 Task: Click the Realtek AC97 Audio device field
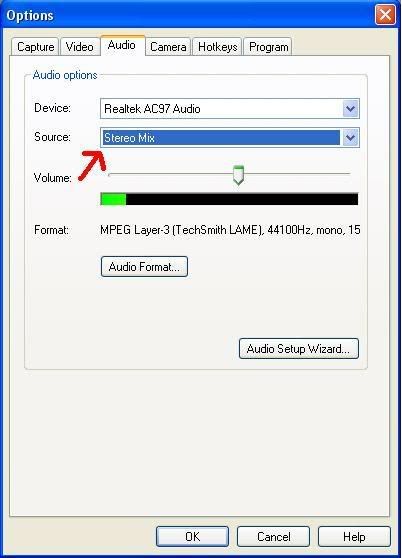(x=230, y=109)
